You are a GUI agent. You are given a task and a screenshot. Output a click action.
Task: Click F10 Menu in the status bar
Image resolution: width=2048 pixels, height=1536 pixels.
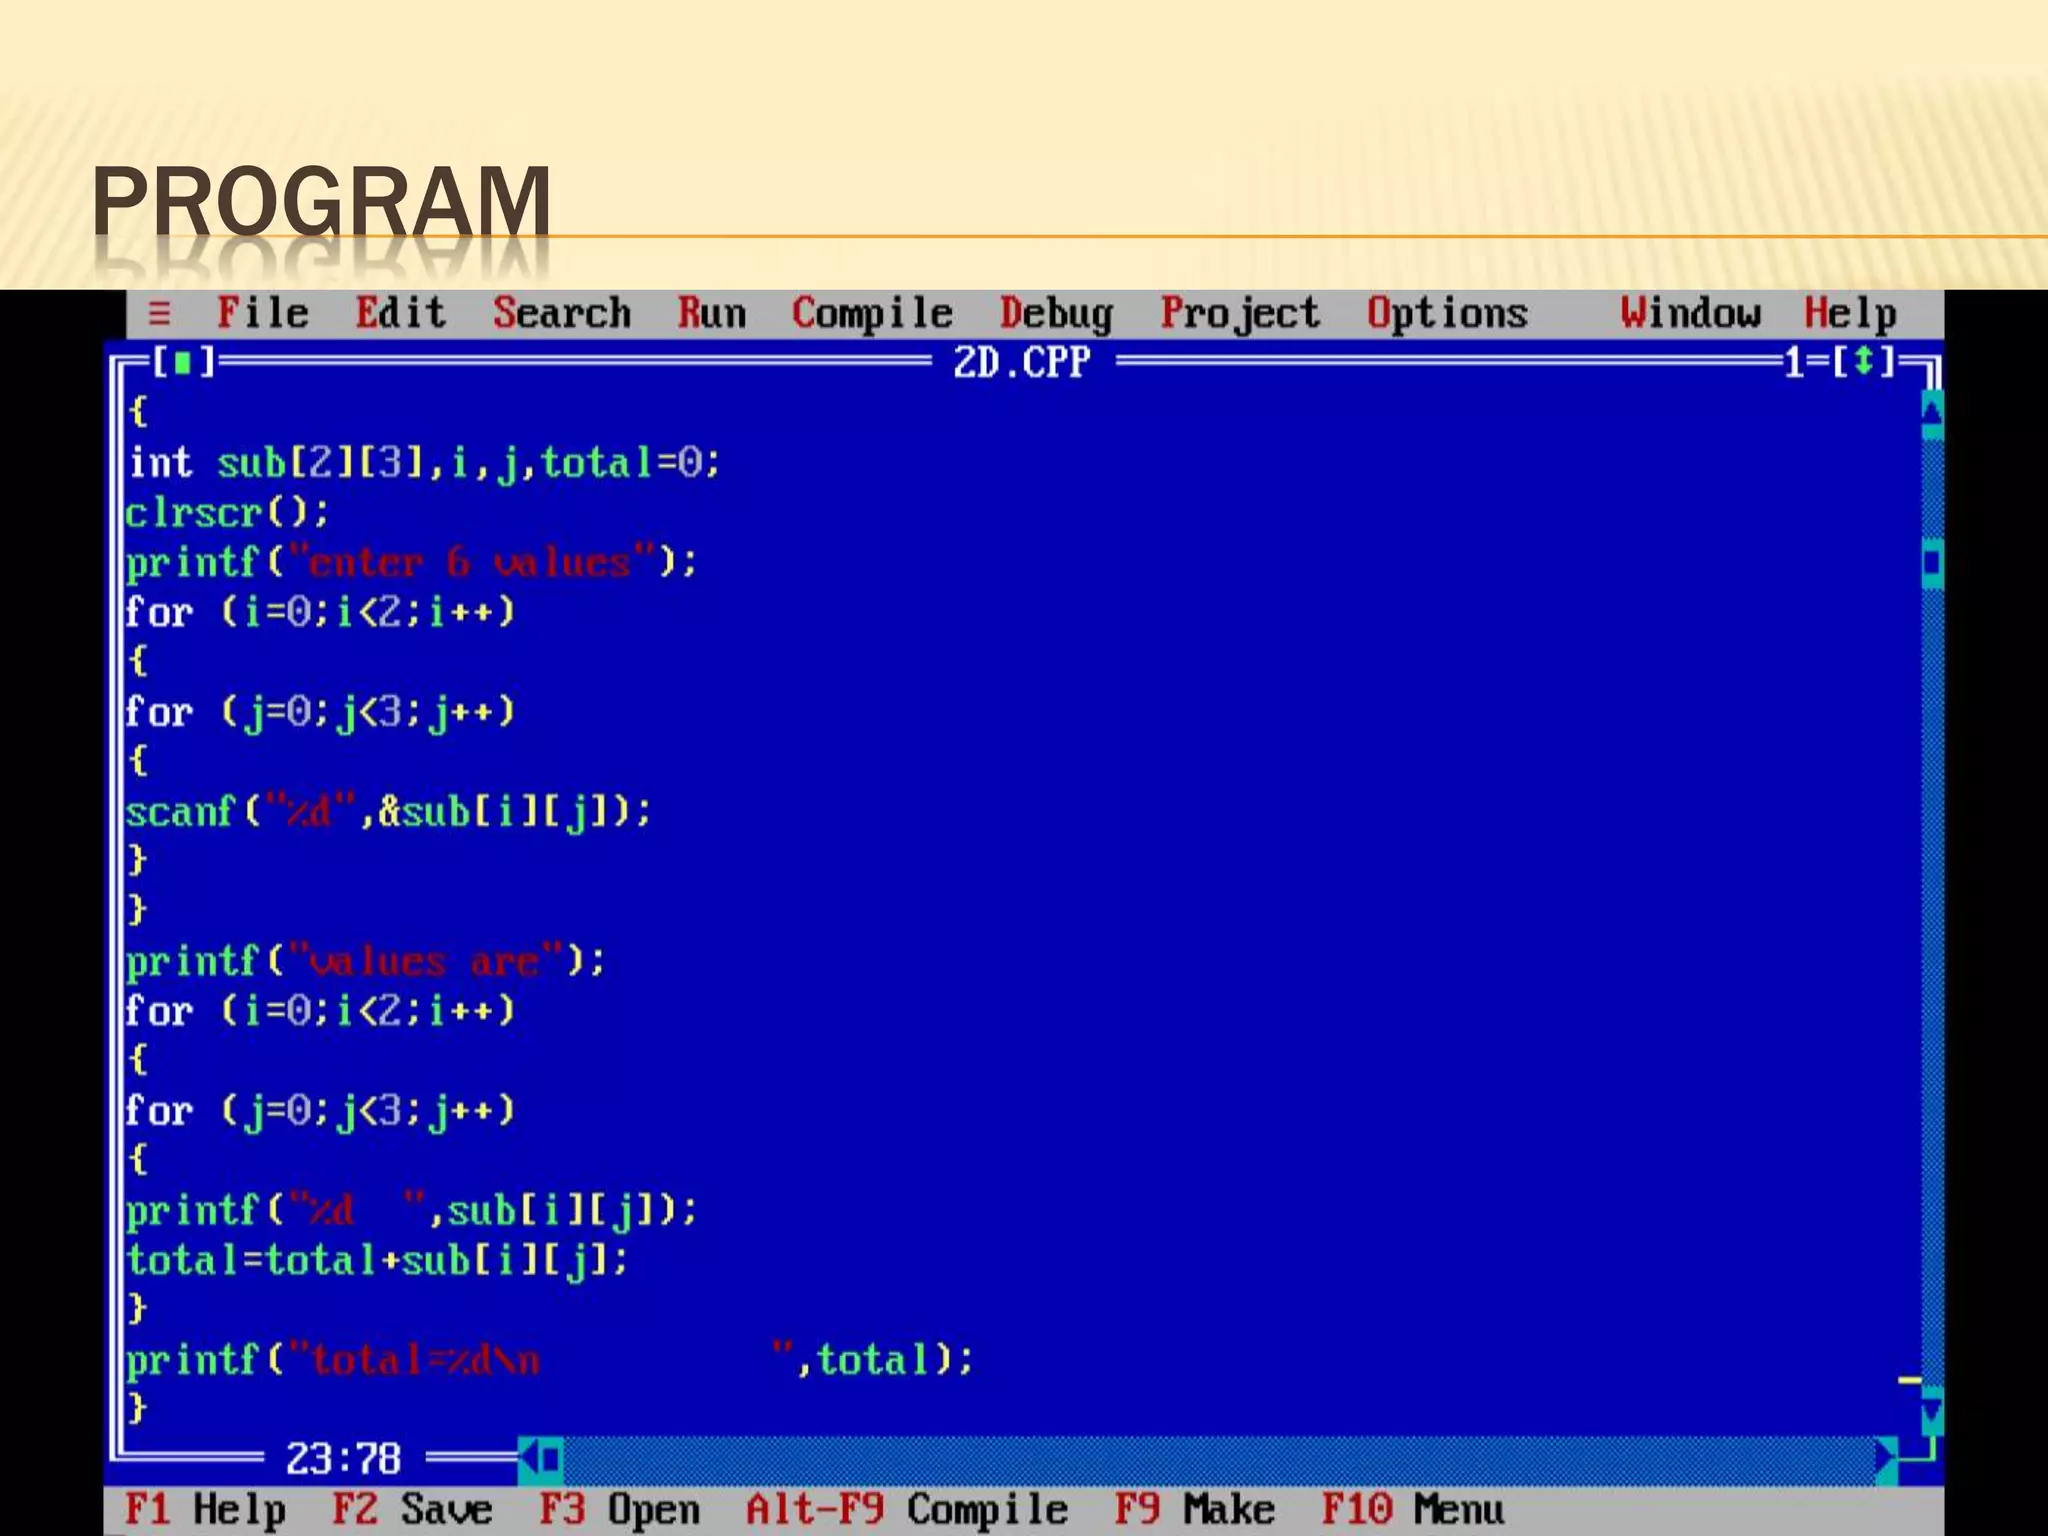click(1413, 1510)
